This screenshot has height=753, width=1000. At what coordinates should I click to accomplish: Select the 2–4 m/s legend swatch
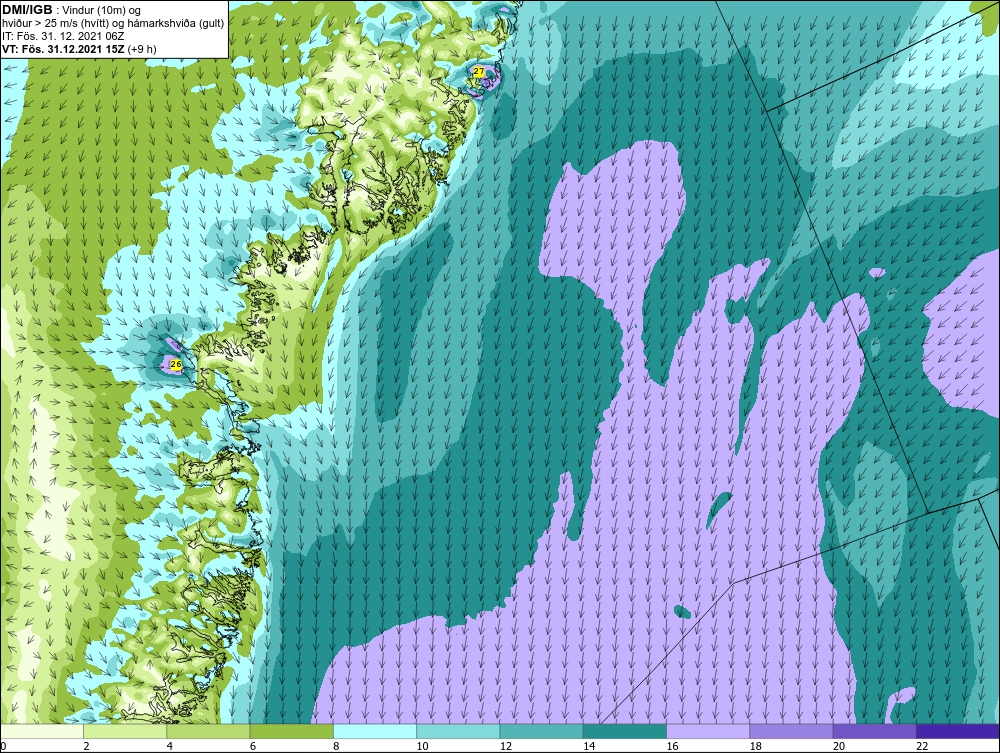coord(125,731)
